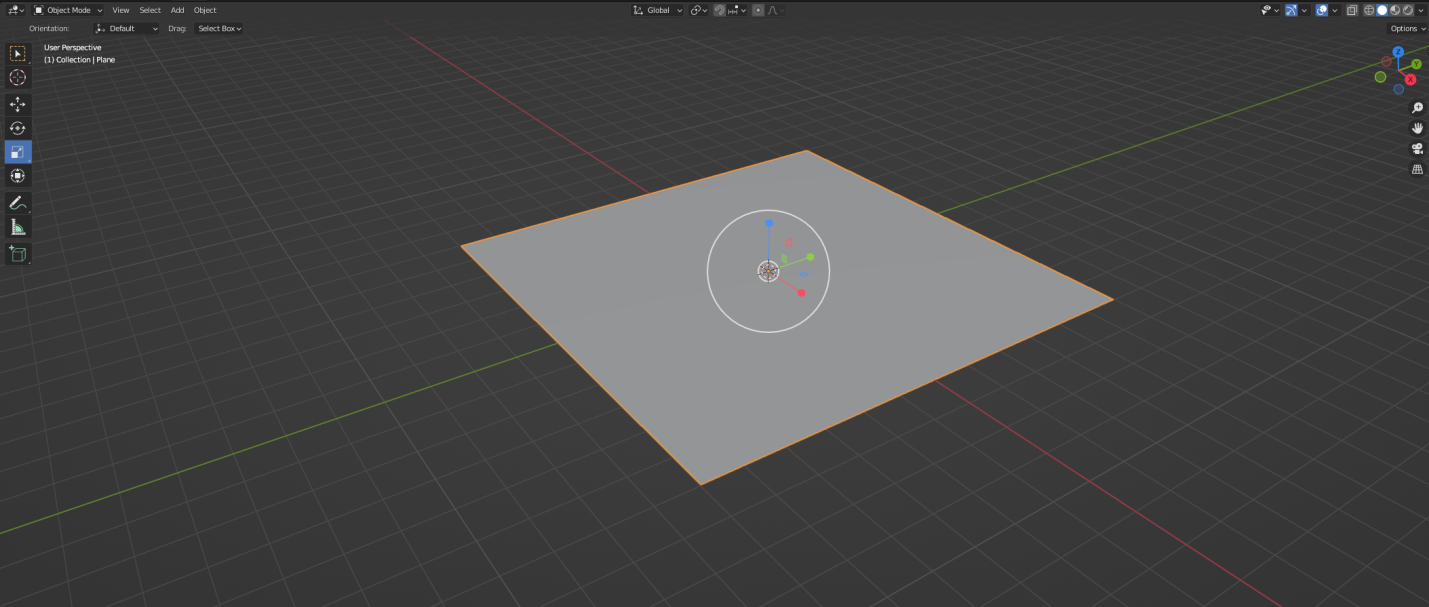This screenshot has height=607, width=1429.
Task: Click blue Z axis on navigation gizmo
Action: click(x=1398, y=52)
